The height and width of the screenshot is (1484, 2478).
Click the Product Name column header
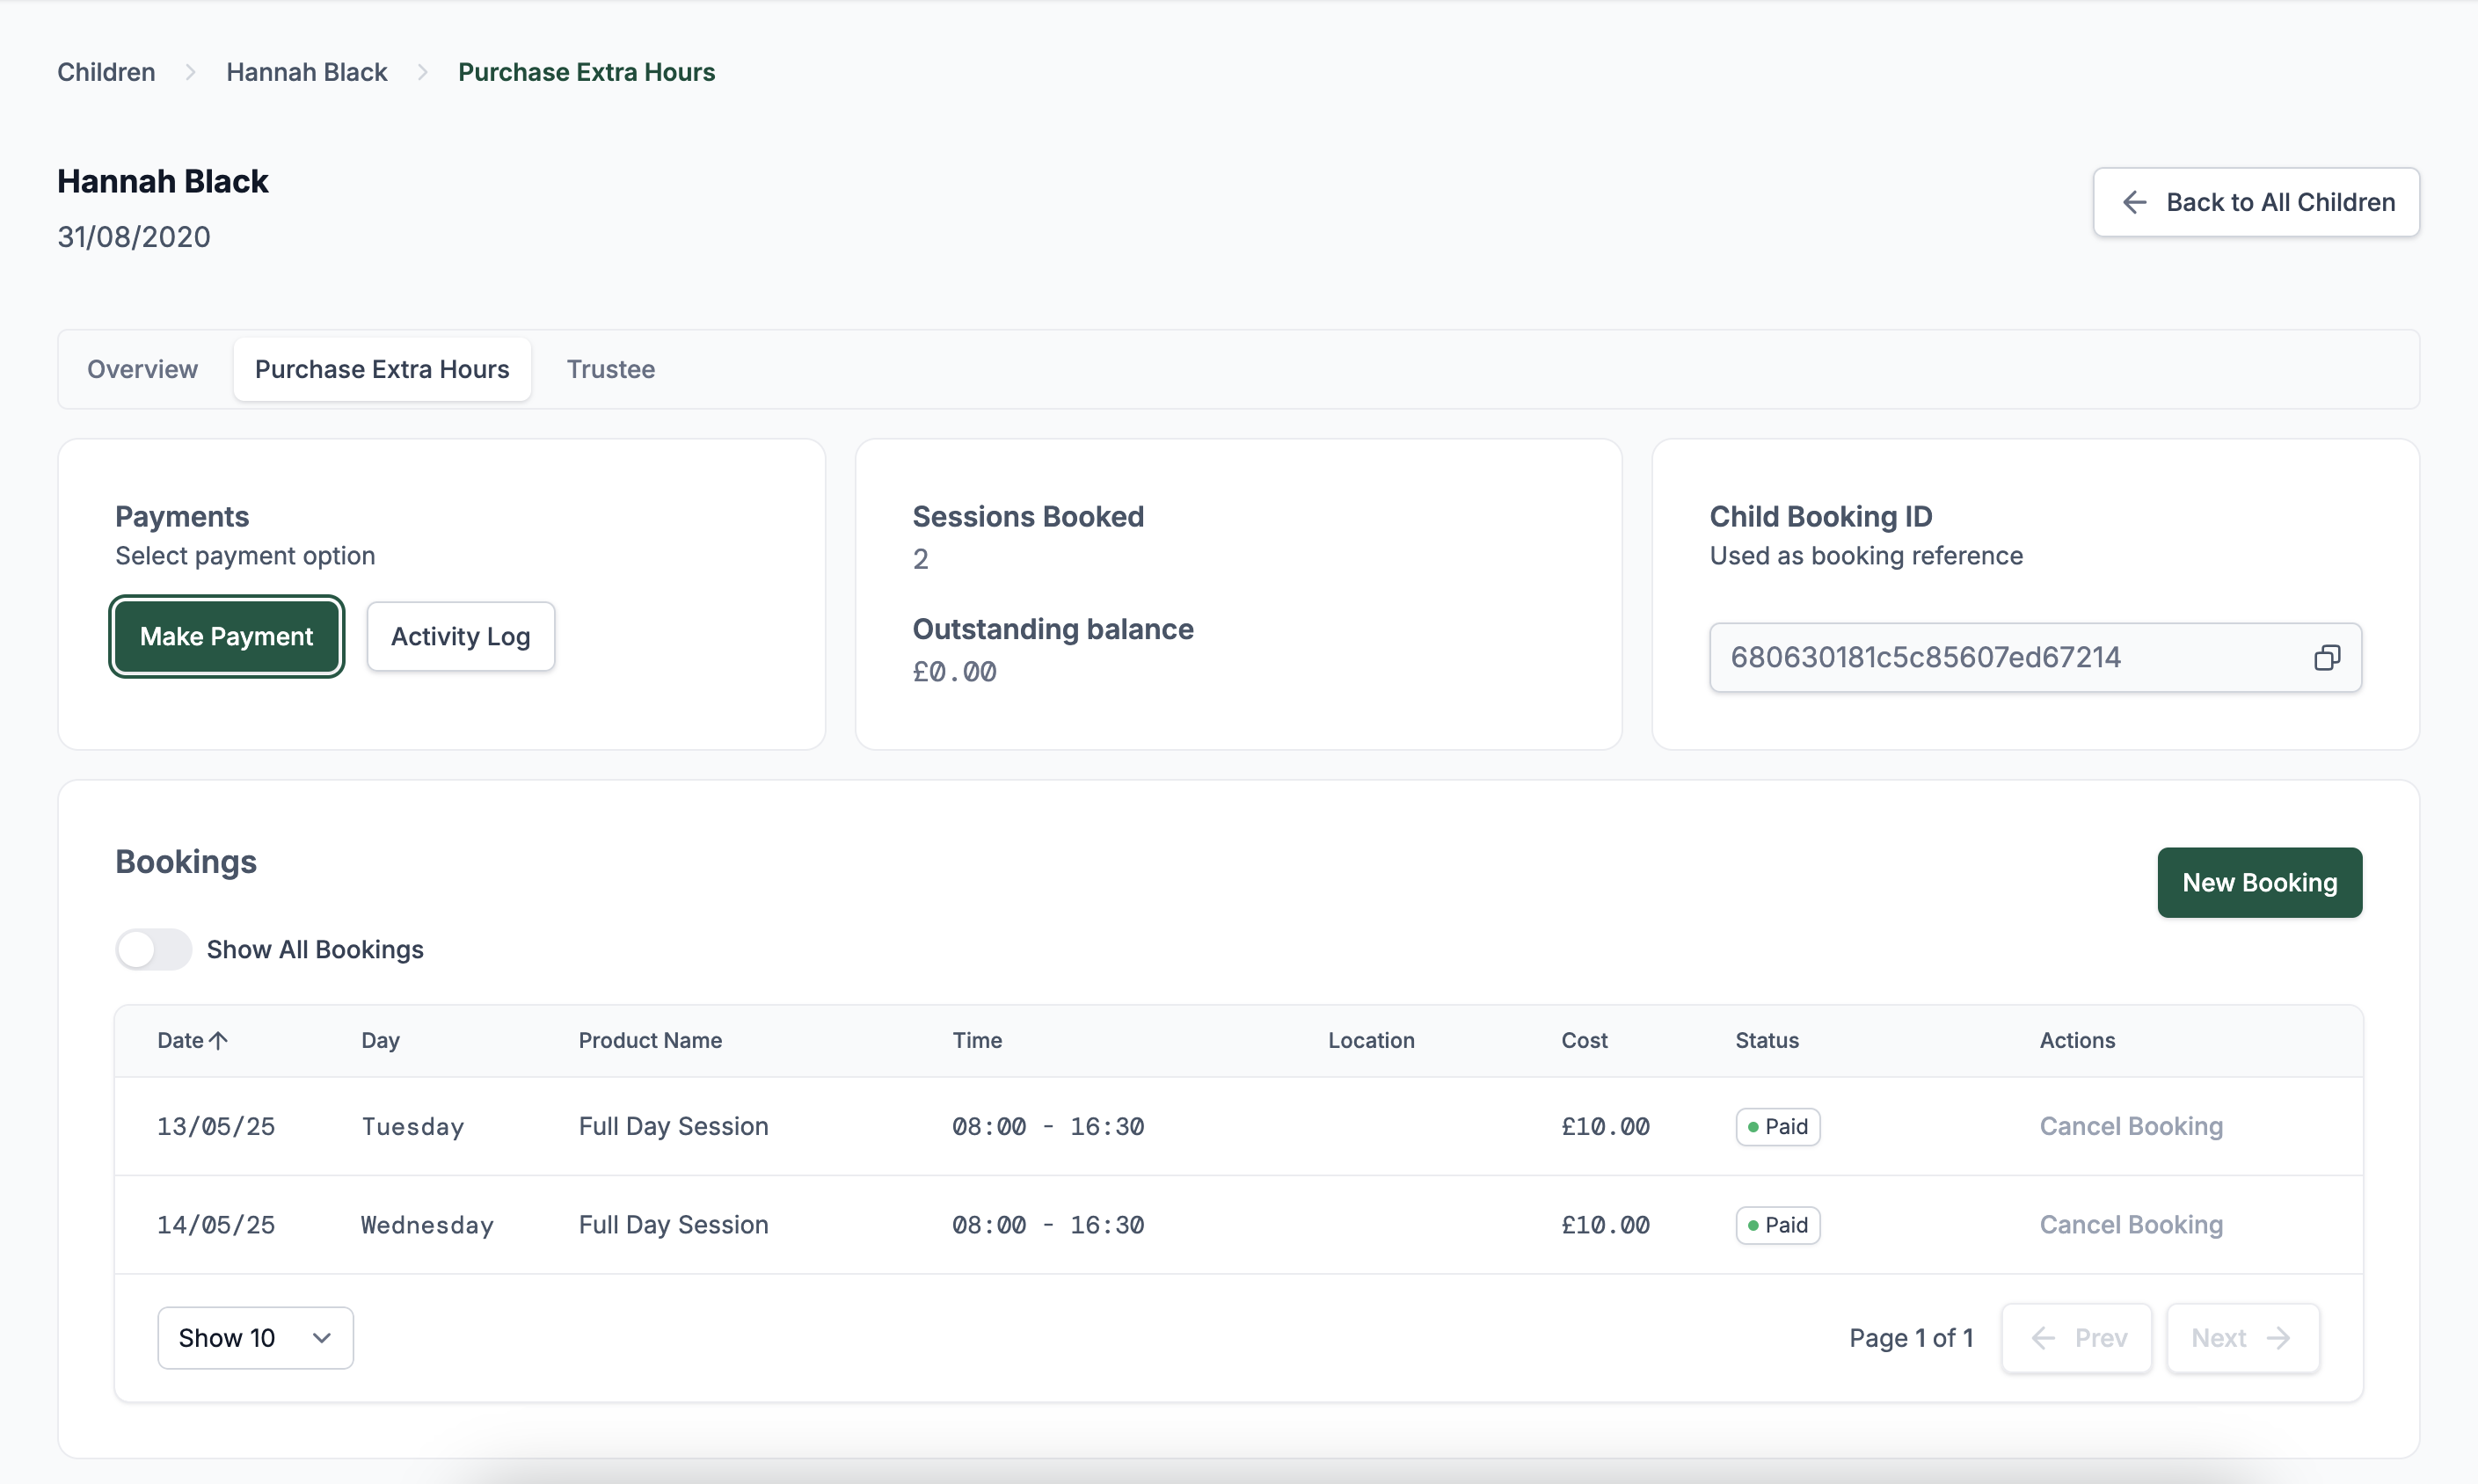point(650,1040)
